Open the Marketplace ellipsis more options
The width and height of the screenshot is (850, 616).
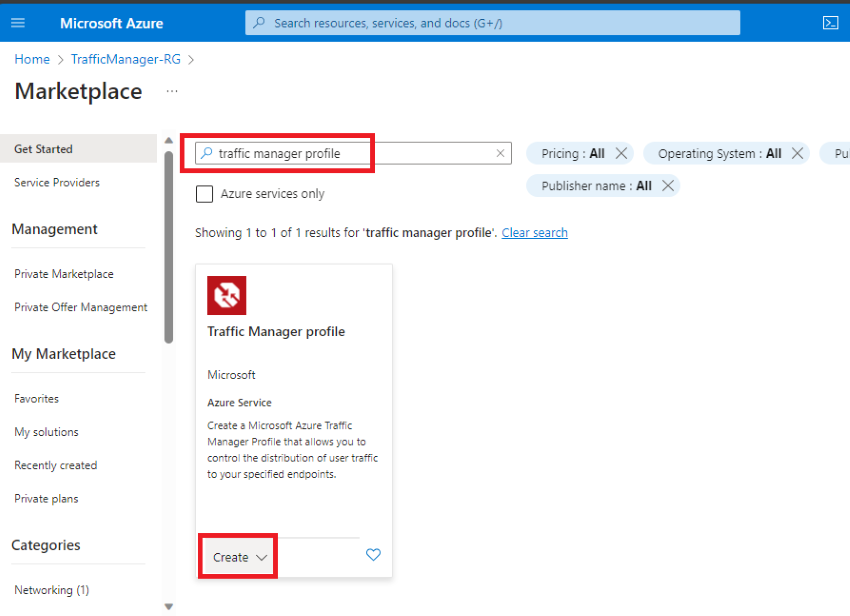[172, 91]
